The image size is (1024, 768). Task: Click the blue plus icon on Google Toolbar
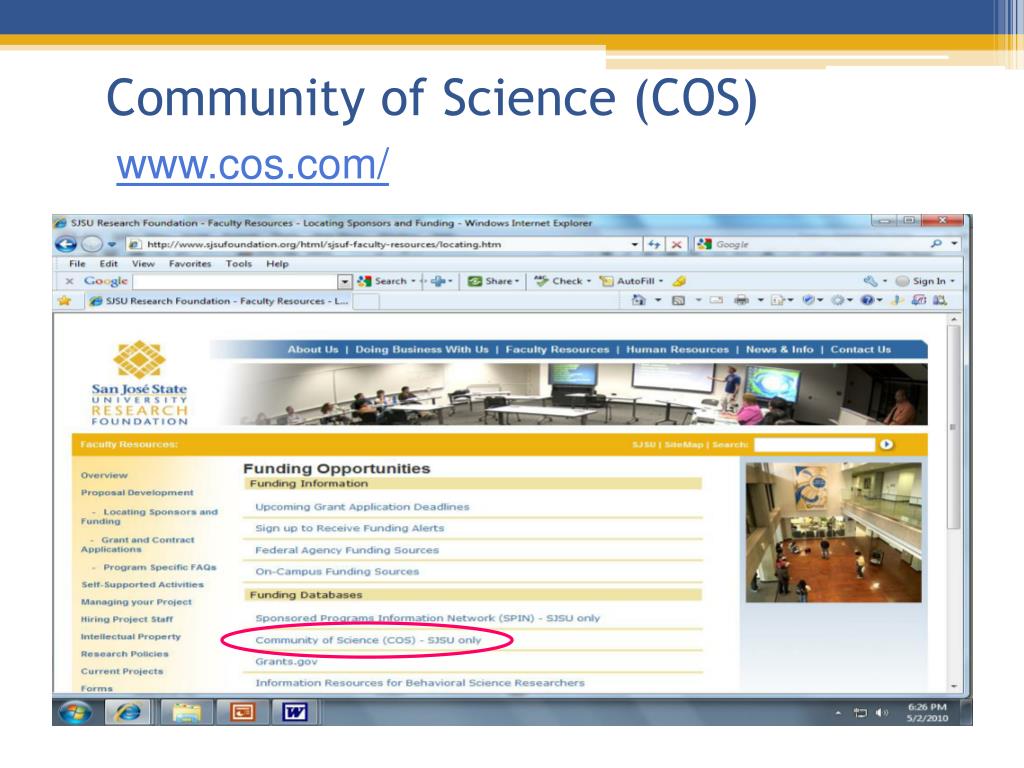[438, 281]
